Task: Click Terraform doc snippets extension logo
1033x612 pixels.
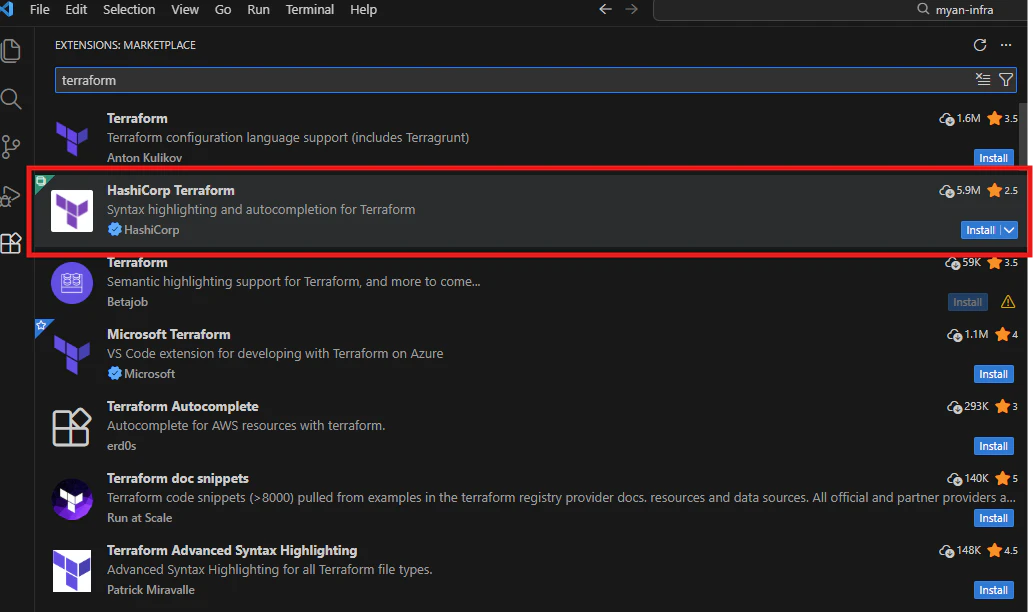Action: 72,499
